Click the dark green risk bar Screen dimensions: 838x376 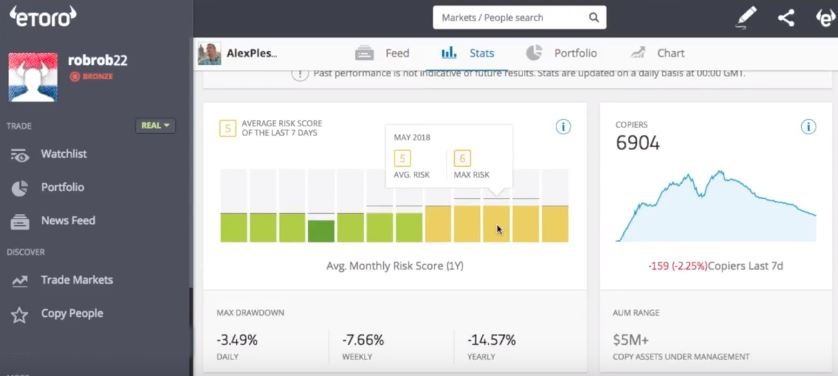[321, 231]
